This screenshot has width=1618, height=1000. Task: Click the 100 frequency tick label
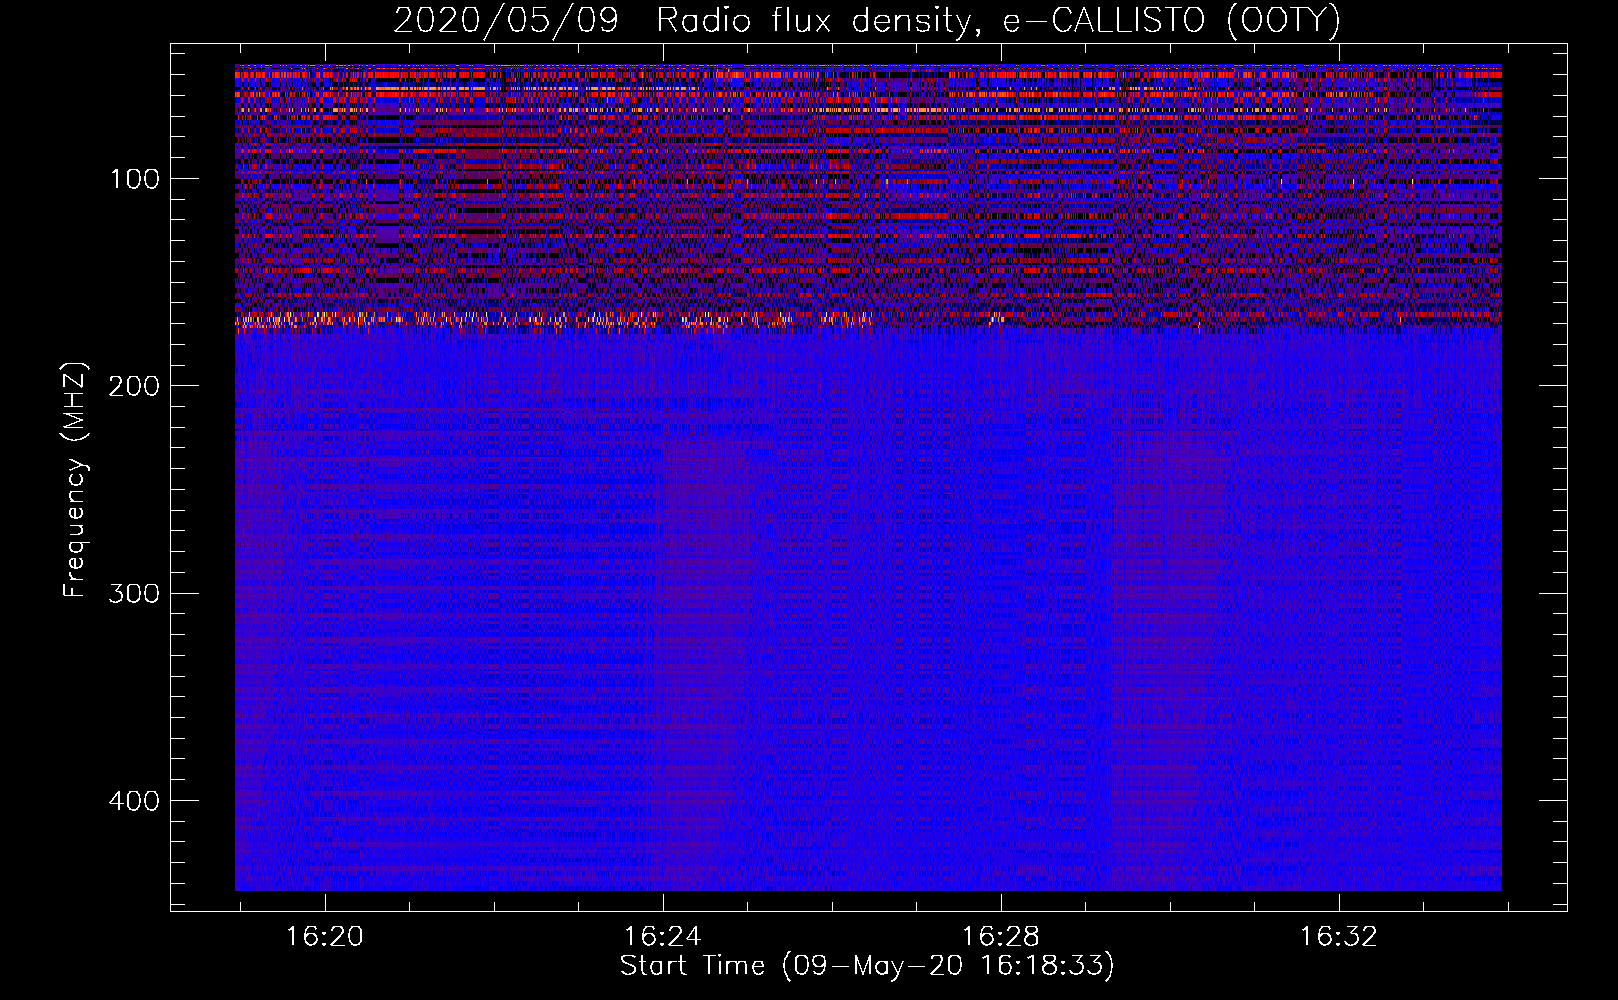coord(135,179)
